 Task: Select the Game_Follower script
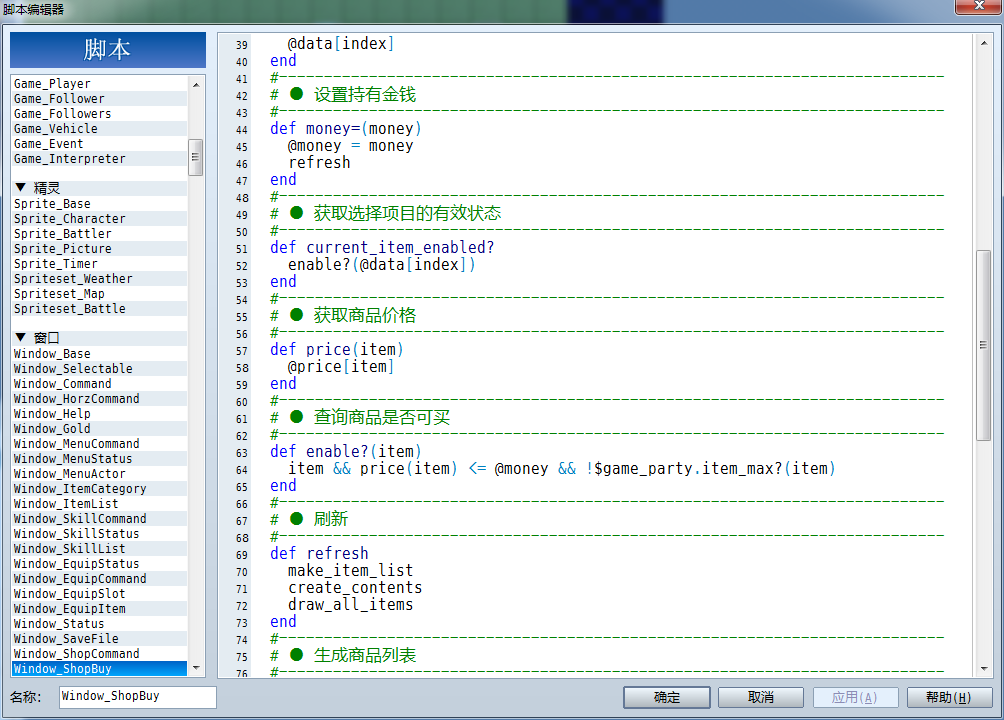point(100,99)
